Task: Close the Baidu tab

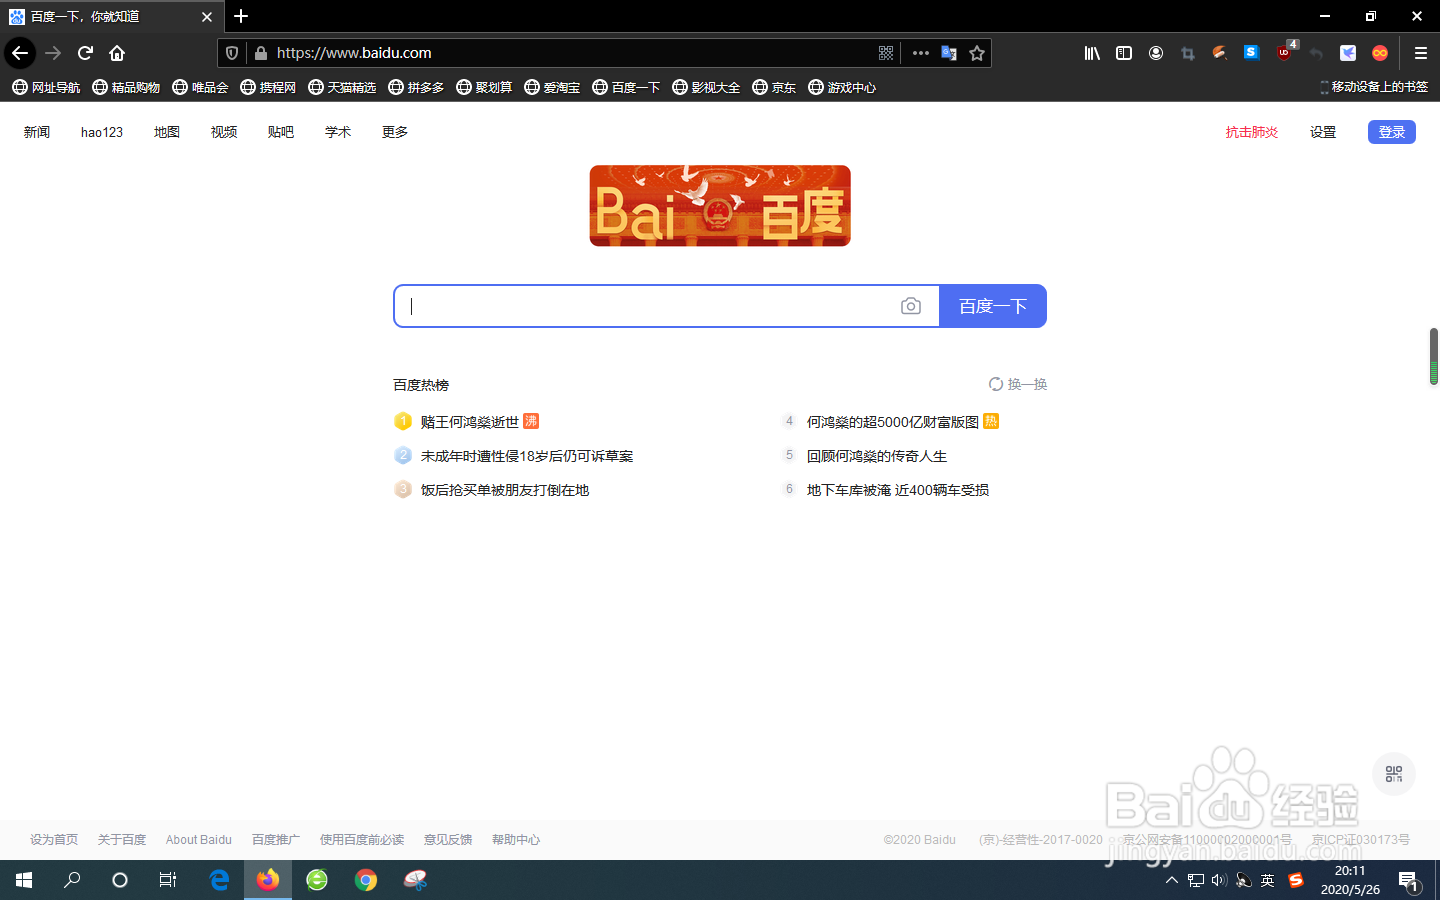Action: point(207,17)
